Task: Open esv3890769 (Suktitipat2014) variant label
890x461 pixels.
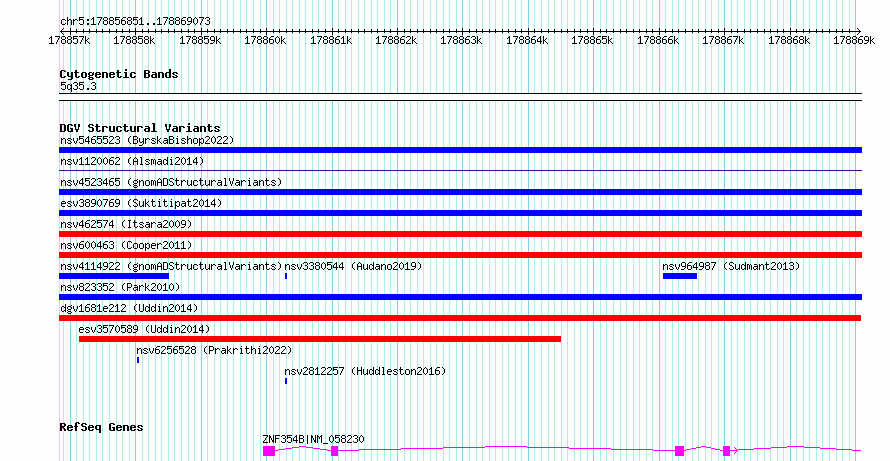Action: pos(141,203)
